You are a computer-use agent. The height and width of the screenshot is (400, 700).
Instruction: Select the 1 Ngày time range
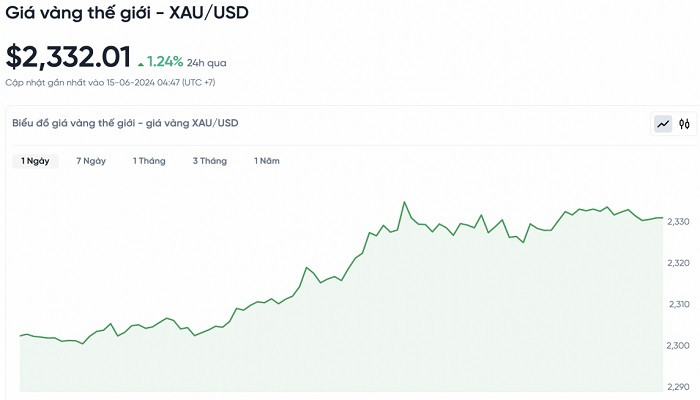[35, 161]
